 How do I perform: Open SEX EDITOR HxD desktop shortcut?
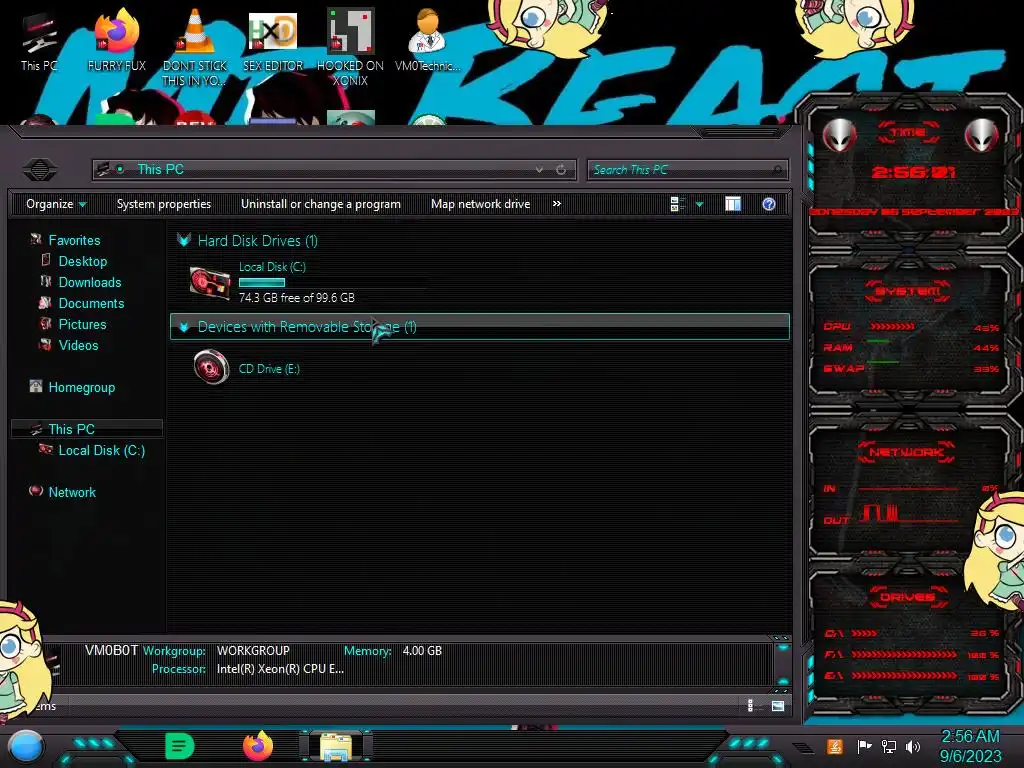(273, 42)
